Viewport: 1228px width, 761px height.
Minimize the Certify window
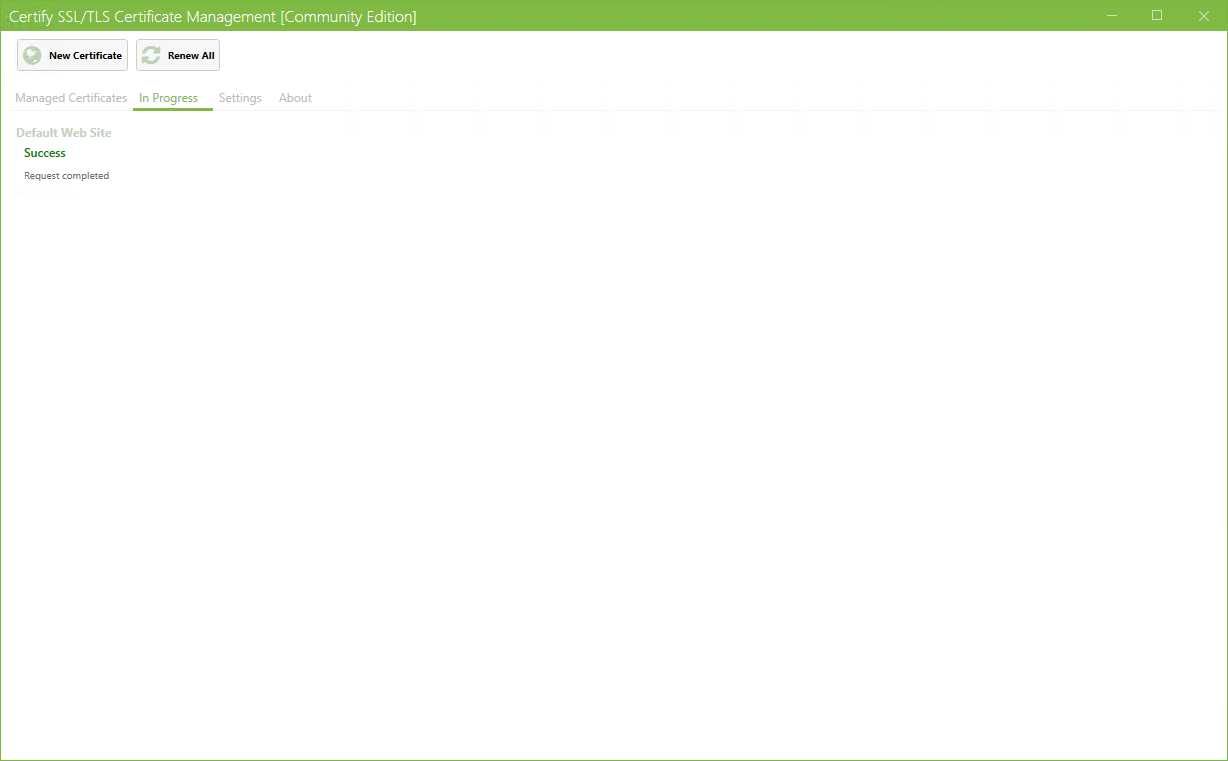[1111, 16]
